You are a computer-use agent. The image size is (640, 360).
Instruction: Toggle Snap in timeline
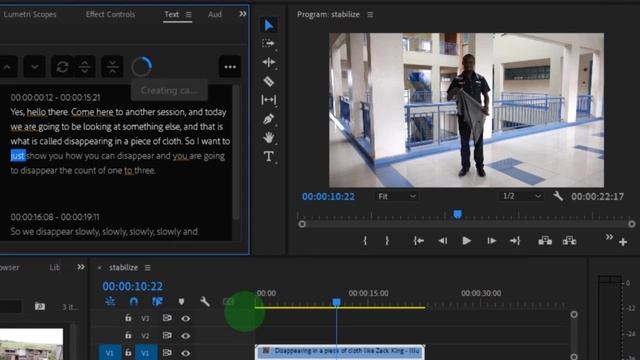[133, 302]
